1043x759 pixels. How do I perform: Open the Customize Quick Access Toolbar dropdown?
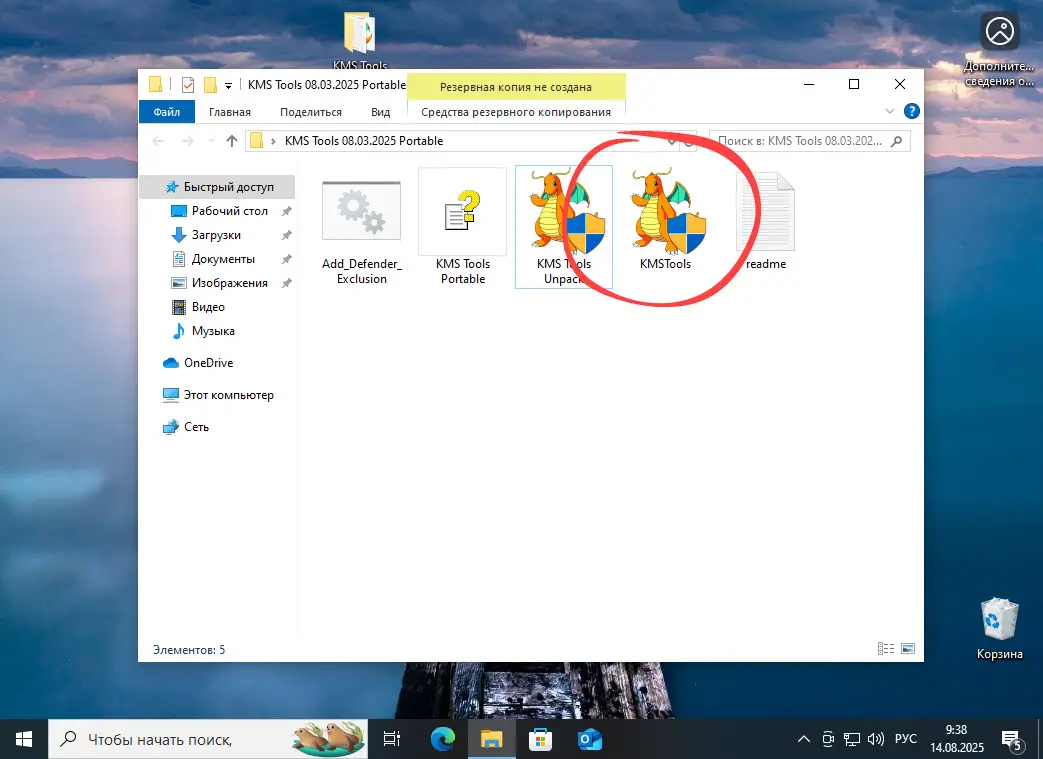[x=229, y=85]
